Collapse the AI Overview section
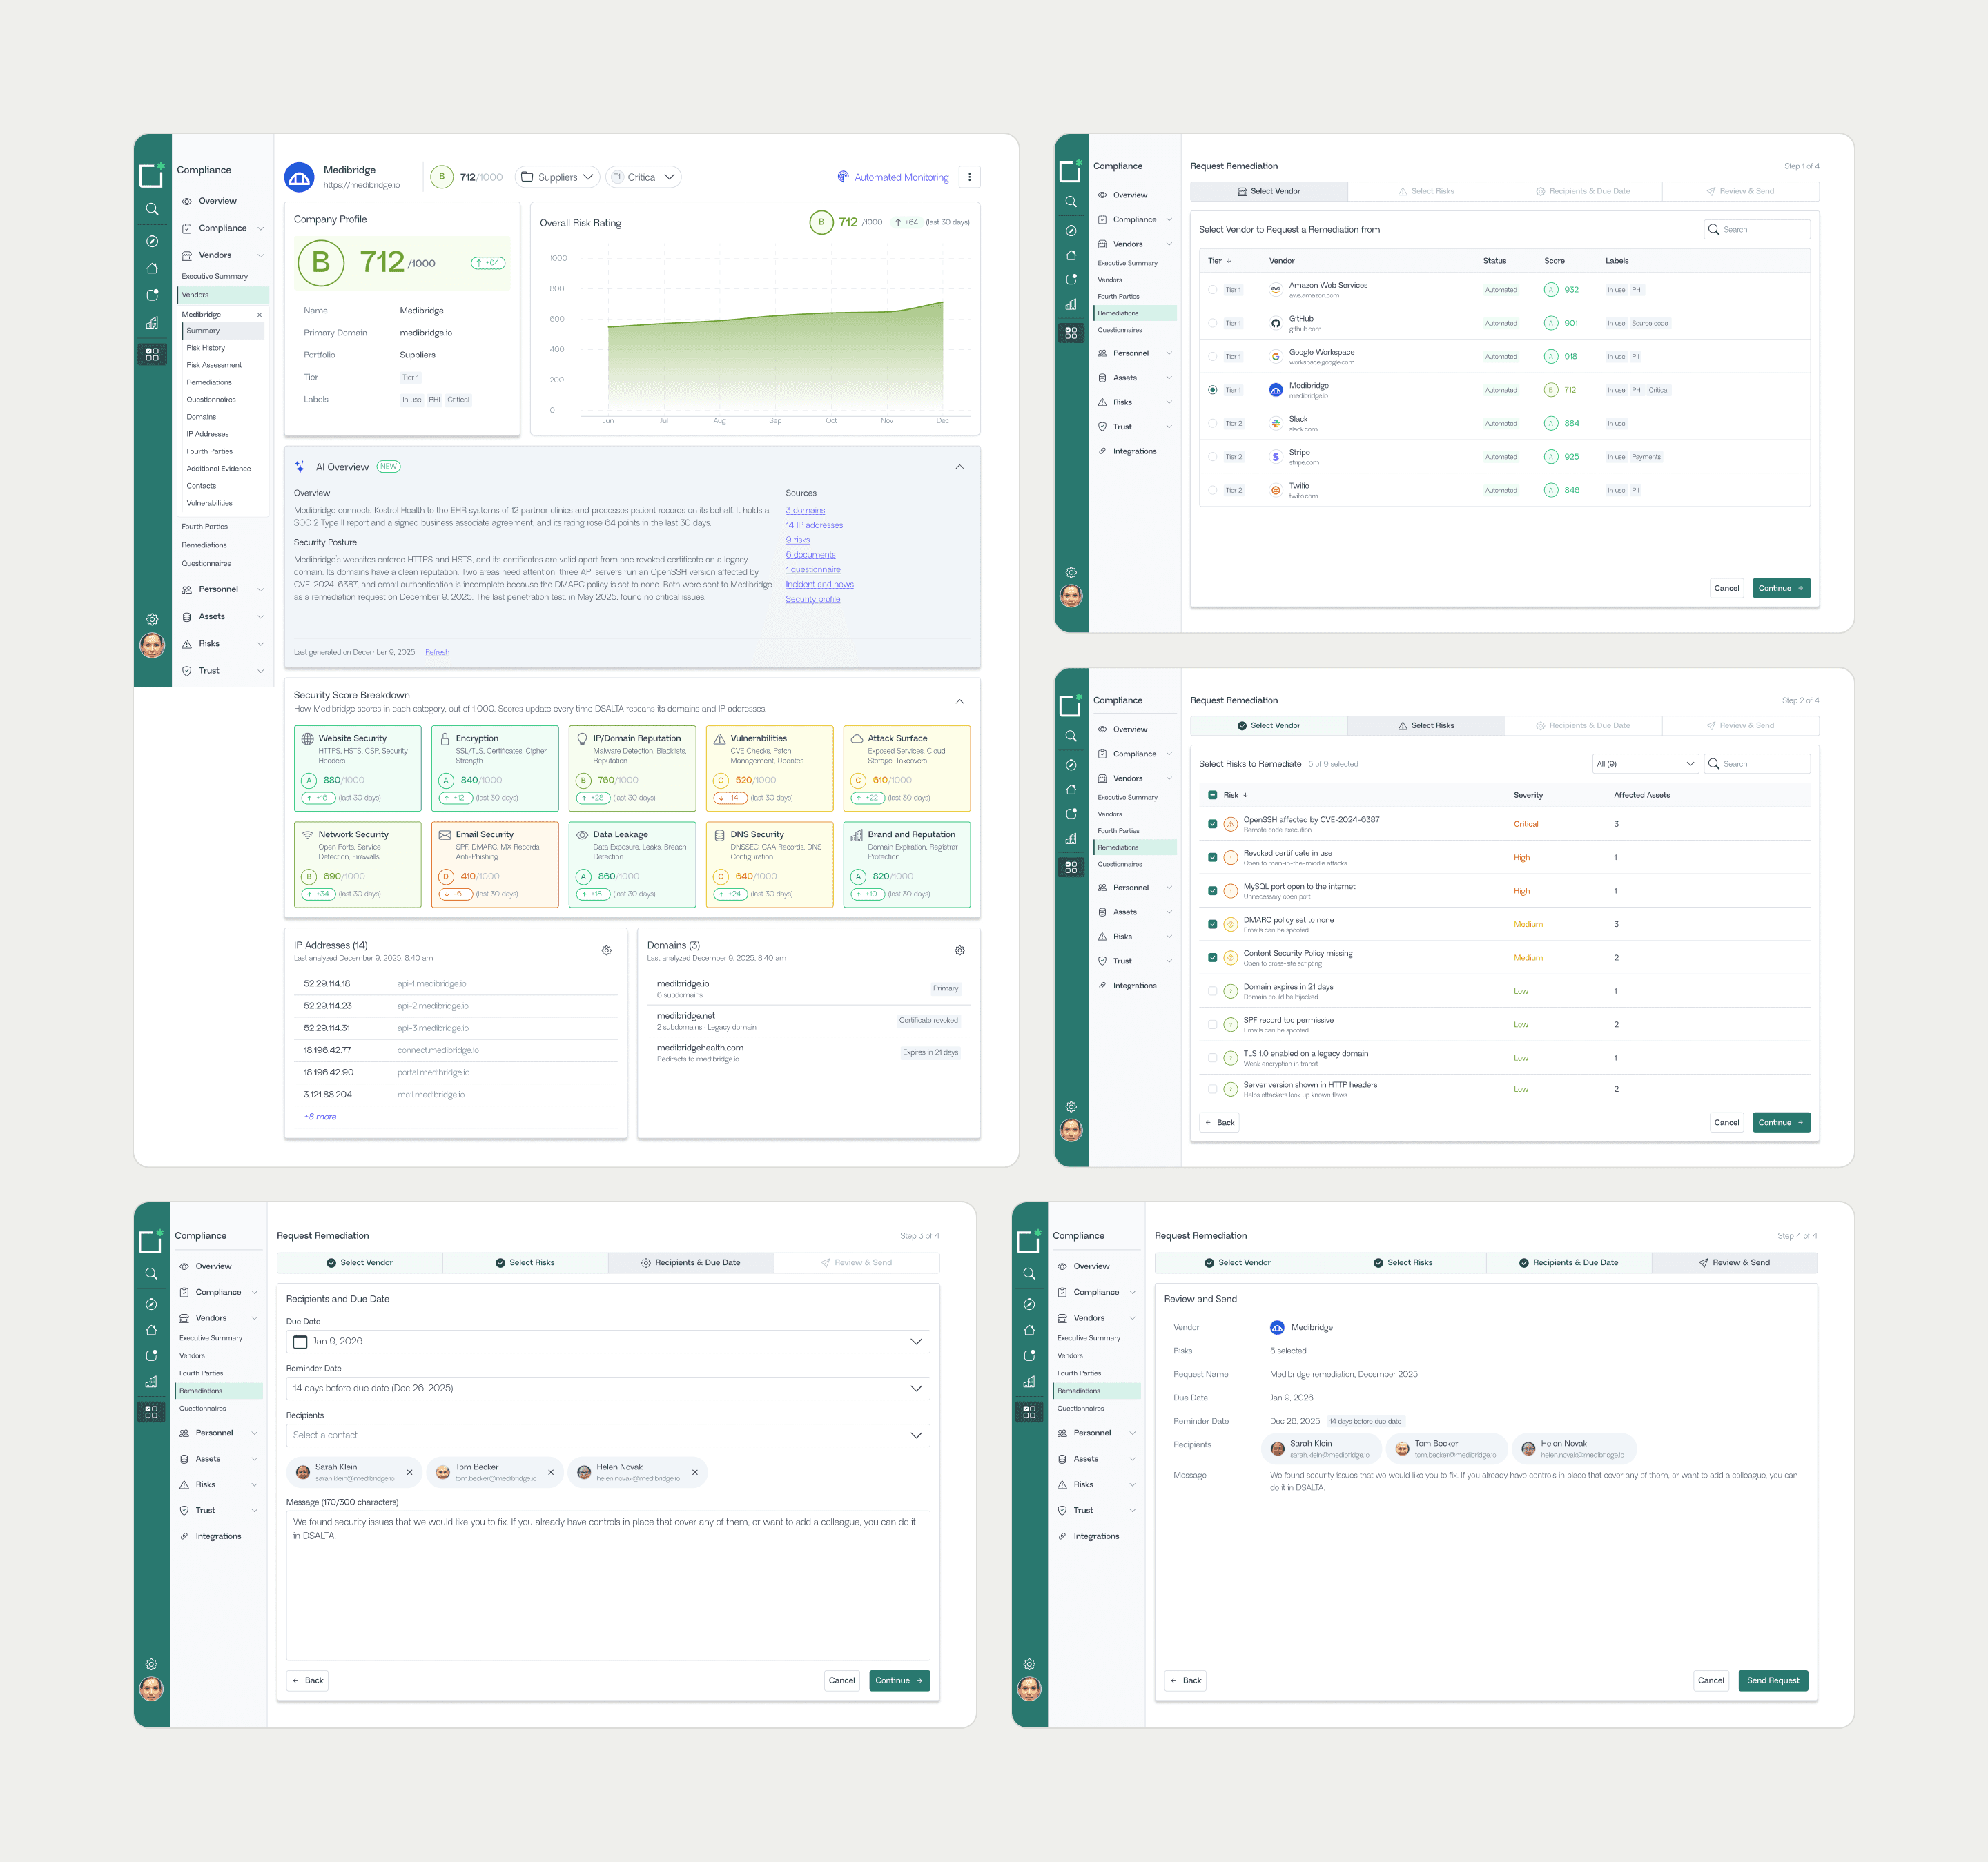Viewport: 1988px width, 1862px height. [x=959, y=467]
